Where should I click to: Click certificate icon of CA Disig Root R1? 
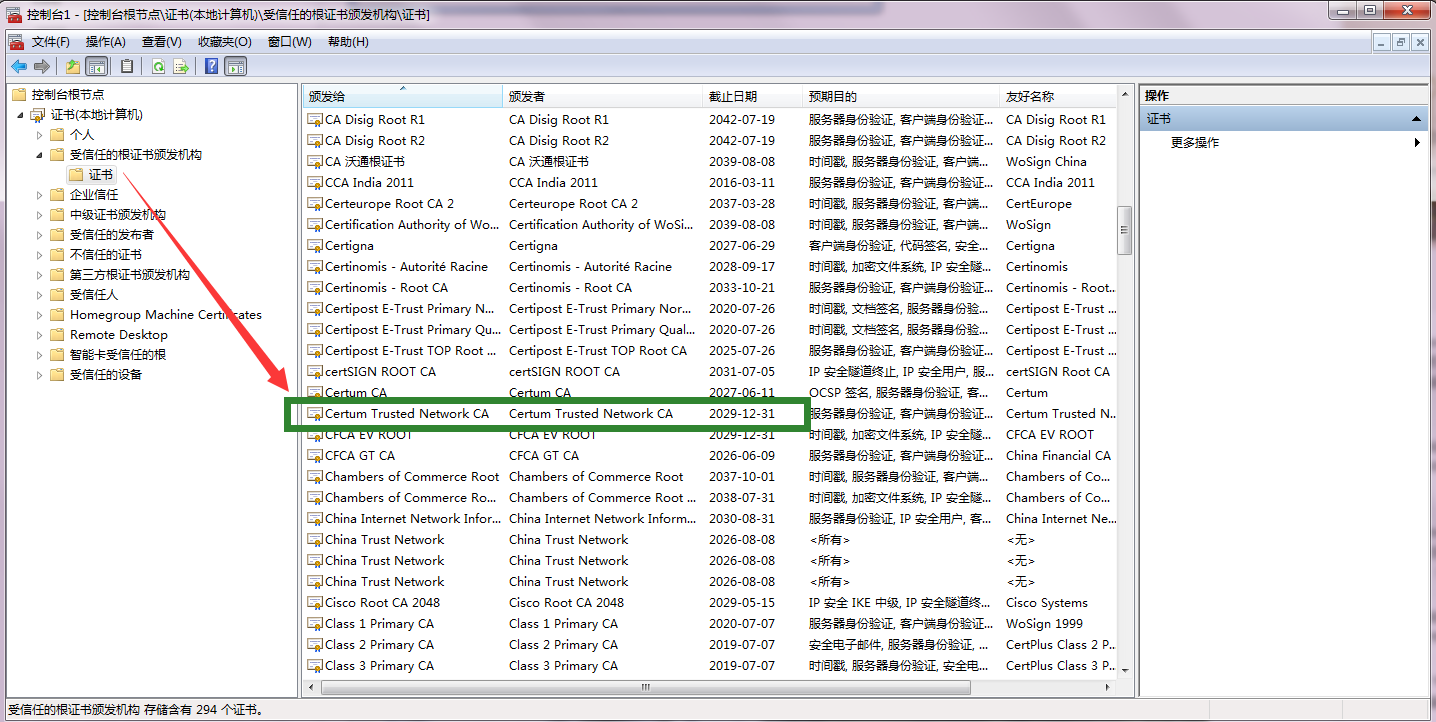pos(315,120)
